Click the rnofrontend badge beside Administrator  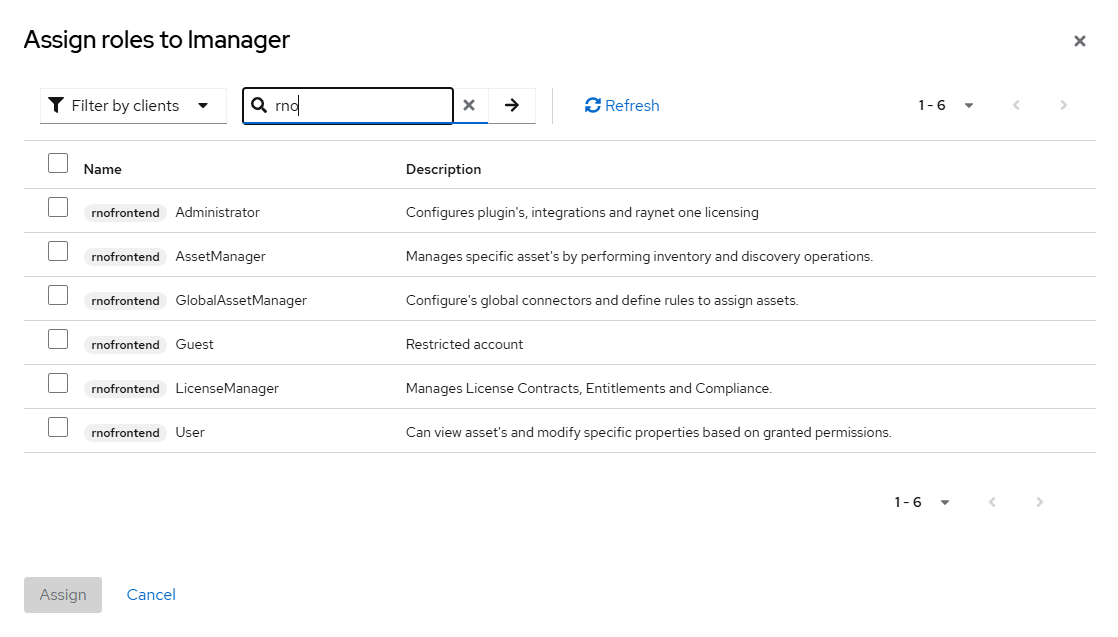point(125,213)
